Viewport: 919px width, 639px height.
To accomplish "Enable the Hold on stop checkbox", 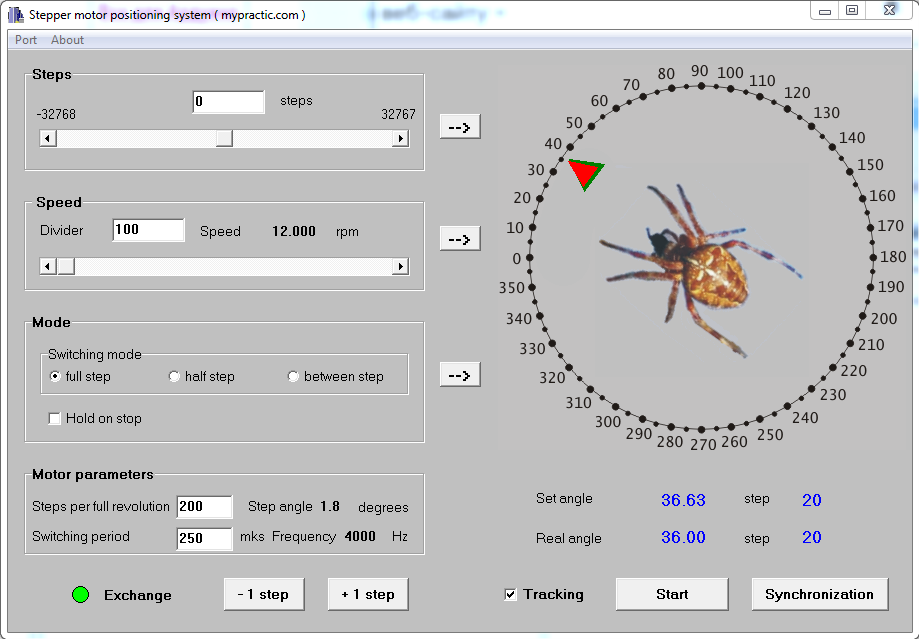I will coord(55,419).
